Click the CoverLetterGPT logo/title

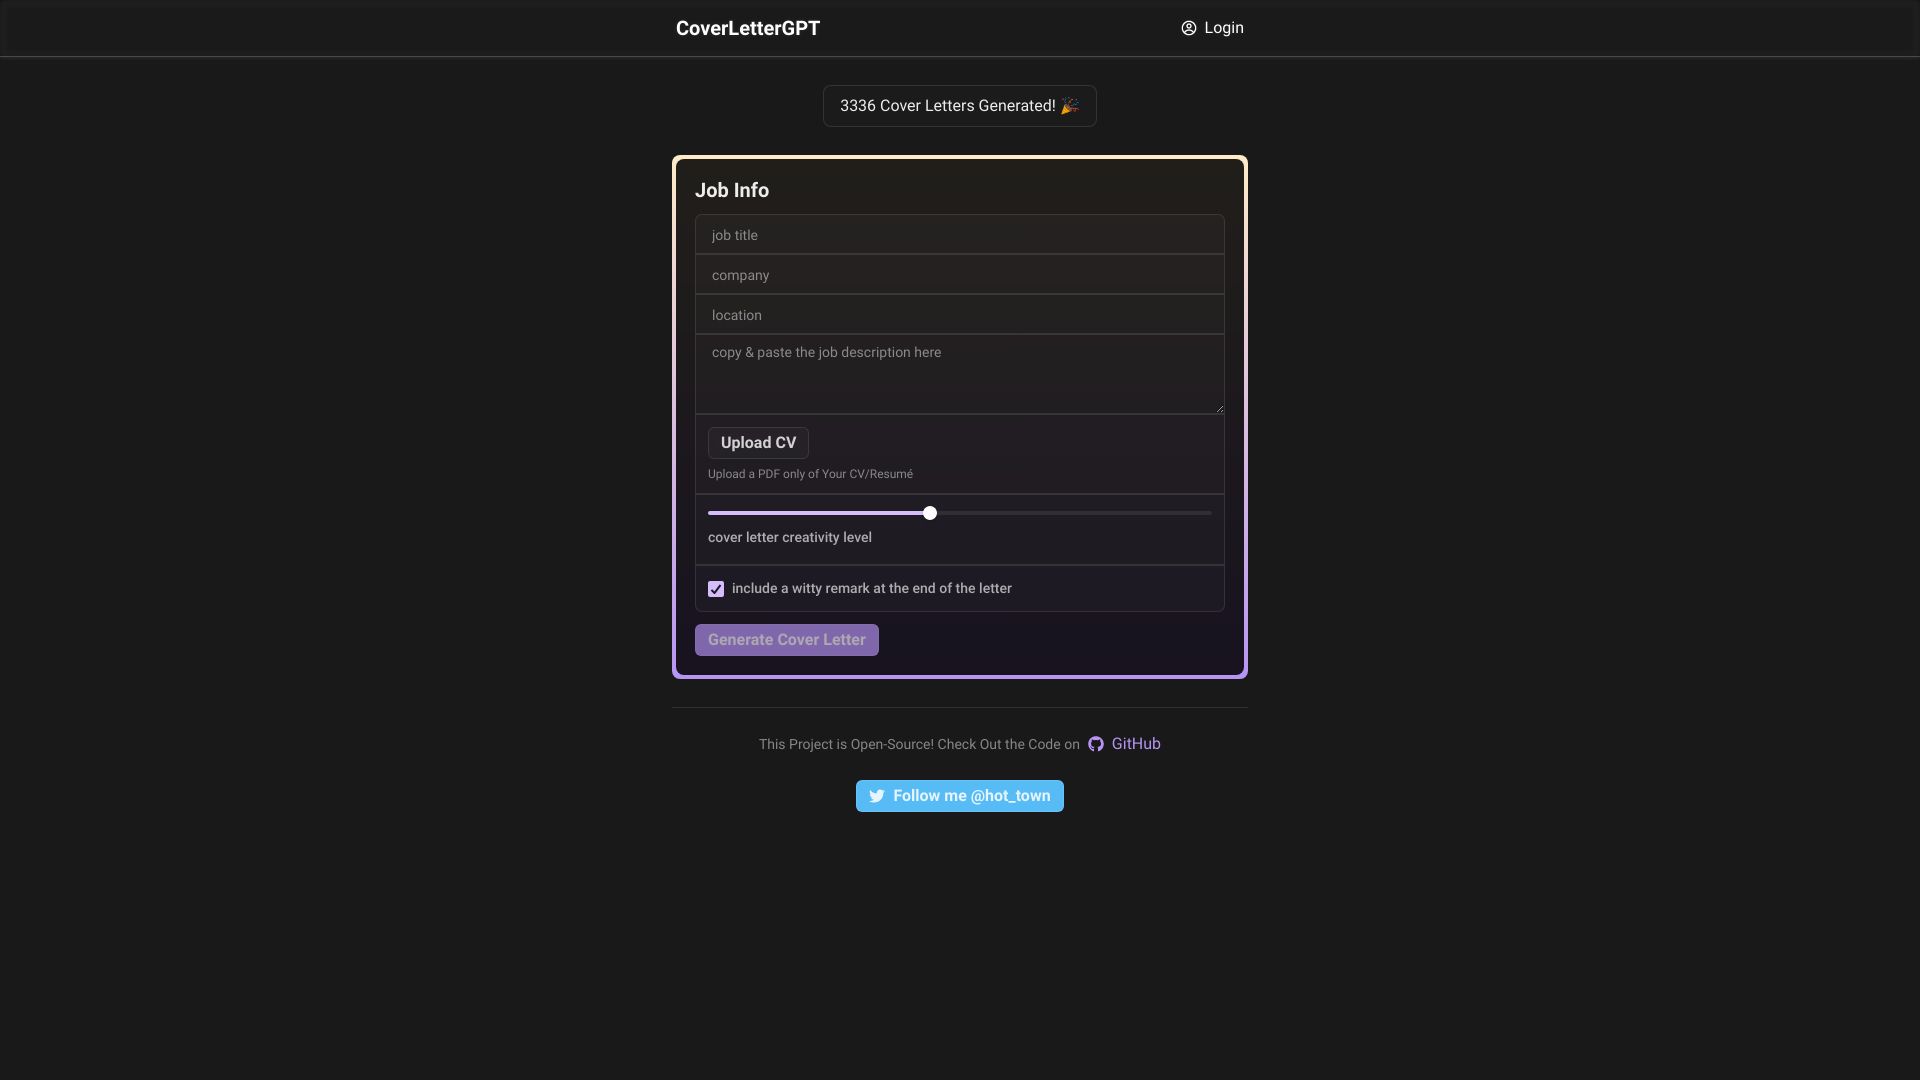748,28
